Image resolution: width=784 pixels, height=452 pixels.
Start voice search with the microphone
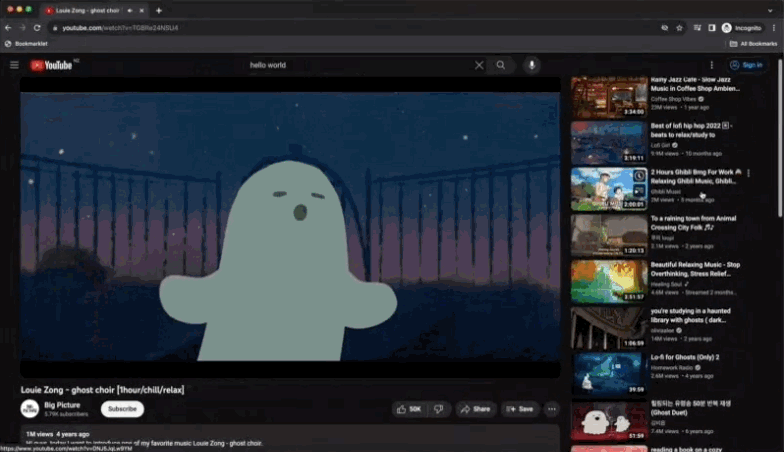click(x=532, y=65)
